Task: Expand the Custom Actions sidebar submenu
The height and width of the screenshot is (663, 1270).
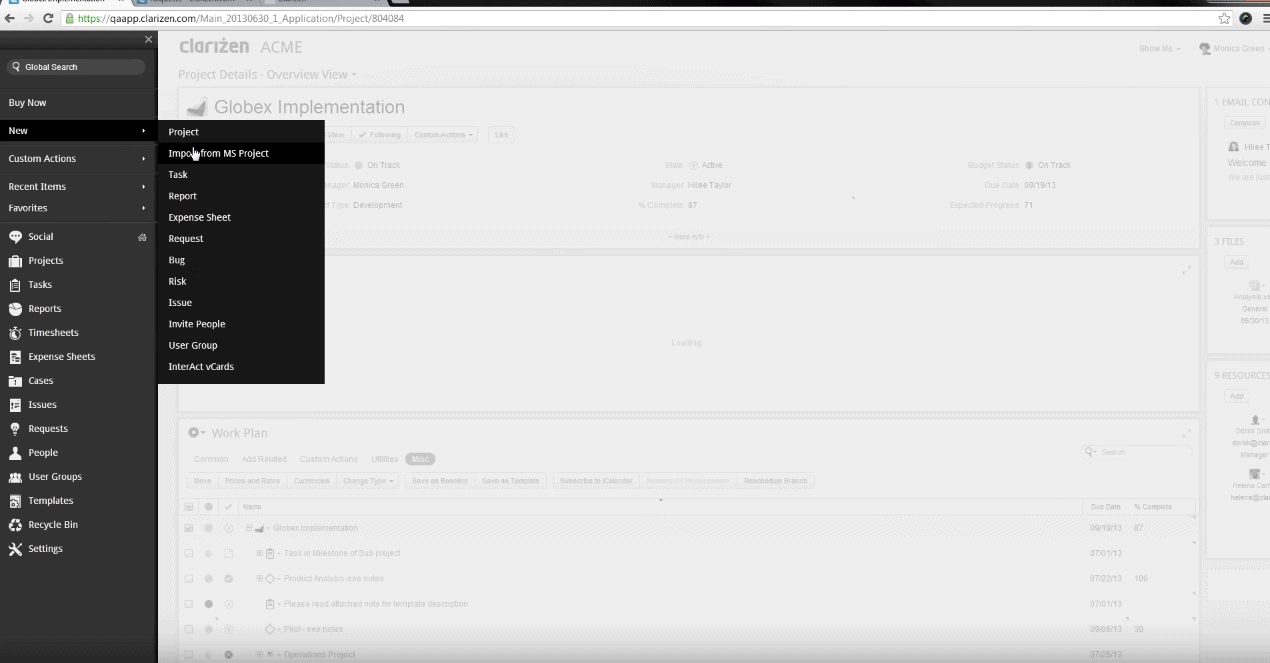Action: [x=78, y=159]
